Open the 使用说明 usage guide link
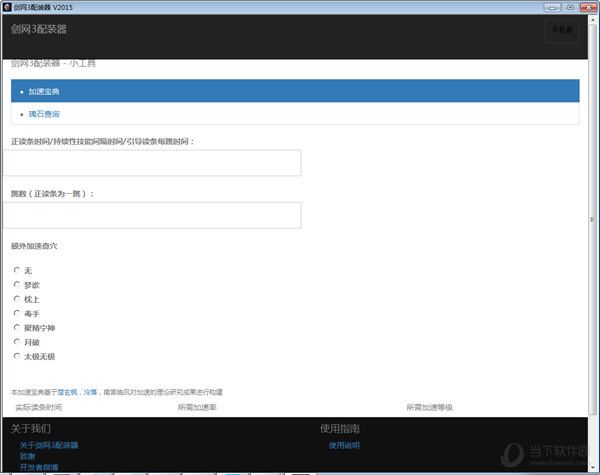This screenshot has width=600, height=475. click(x=344, y=445)
